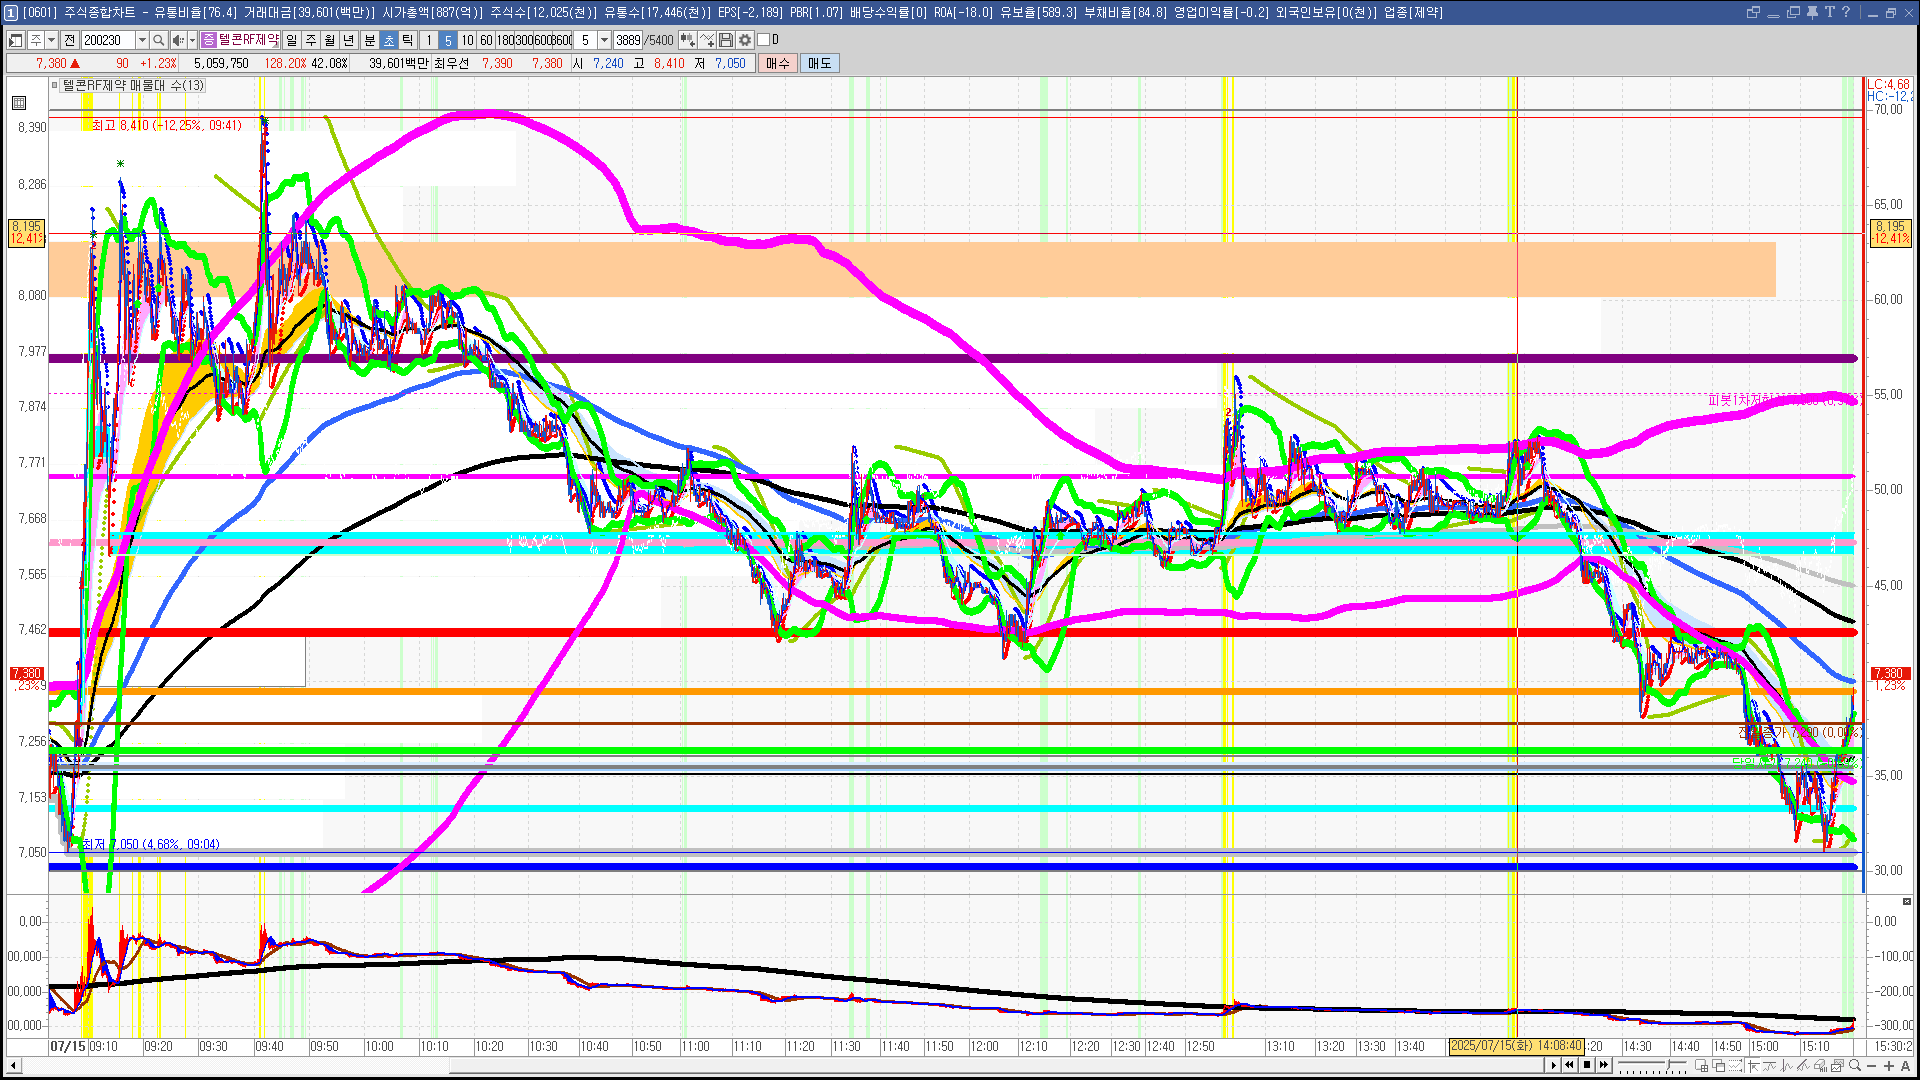Toggle the 텔콘RF제약 indicator legend checkbox
The height and width of the screenshot is (1080, 1920).
click(x=55, y=86)
